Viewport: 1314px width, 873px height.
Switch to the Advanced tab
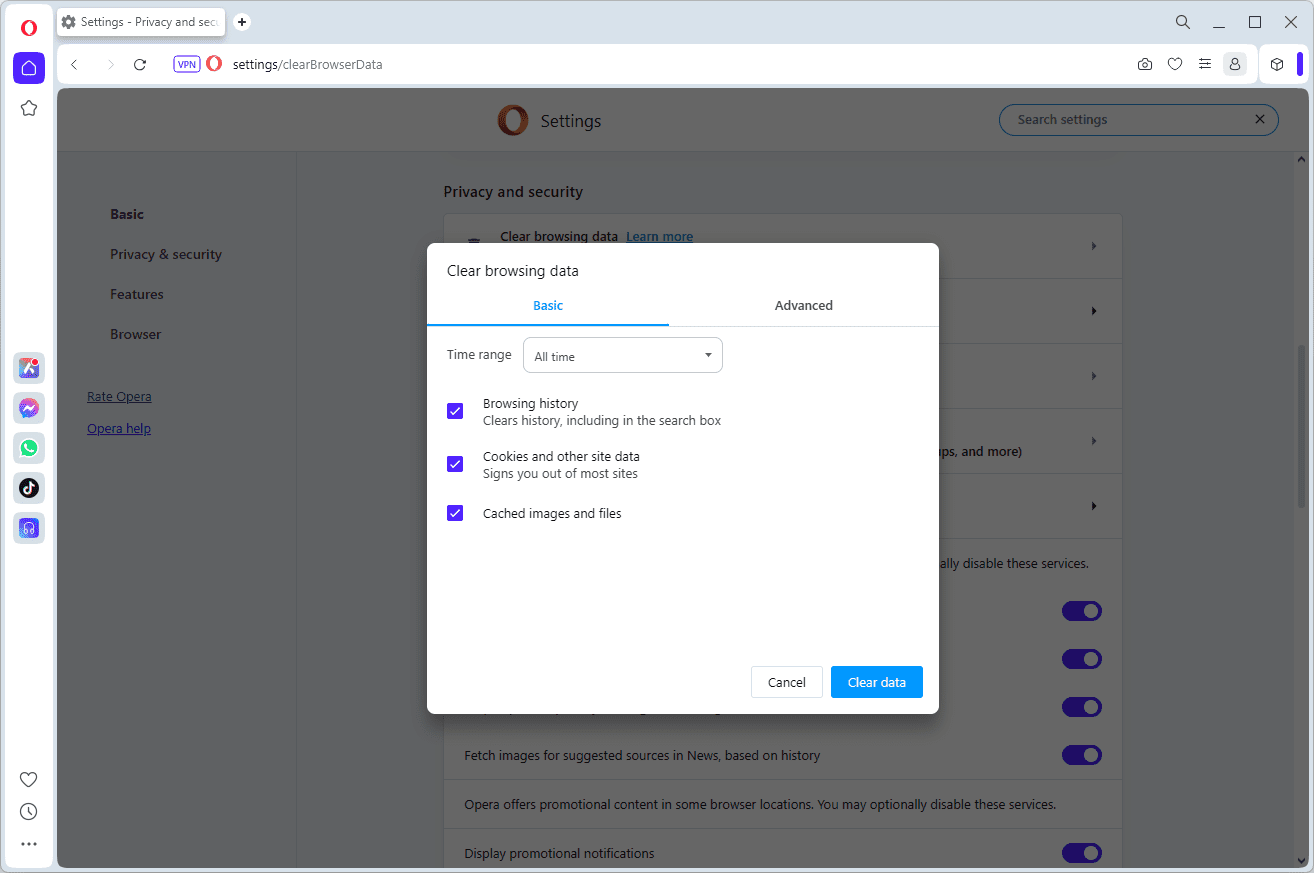[x=803, y=306]
